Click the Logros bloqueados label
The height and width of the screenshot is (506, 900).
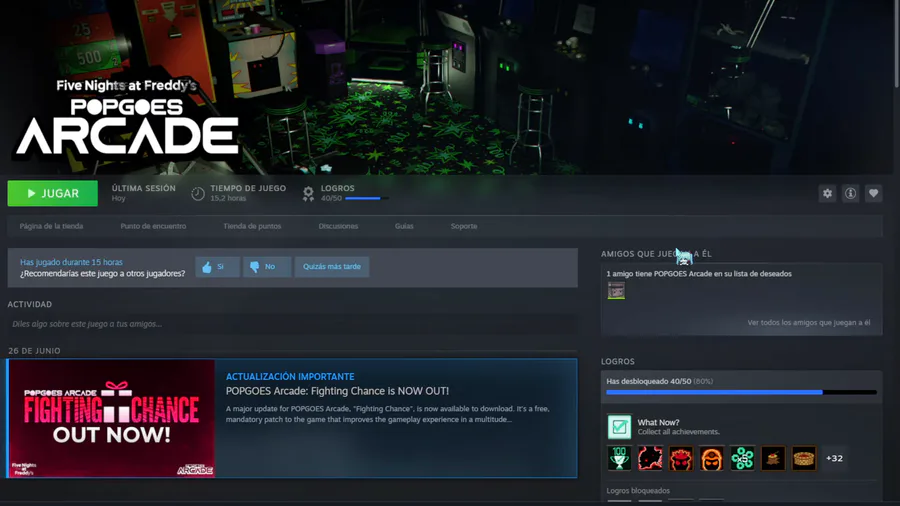click(x=638, y=491)
